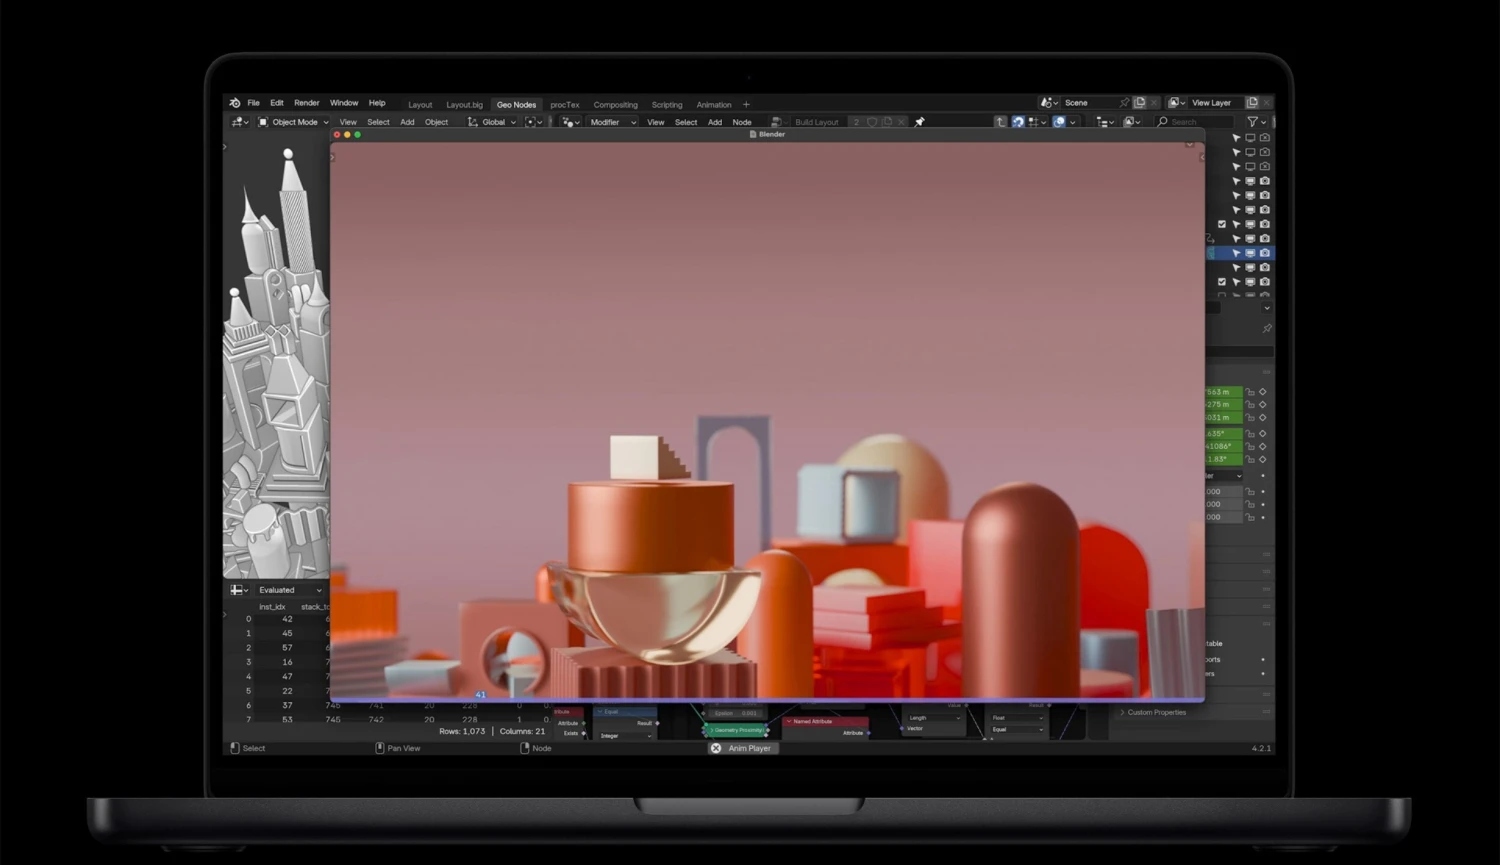This screenshot has width=1500, height=865.
Task: Toggle the render camera icon on the highlighted outliner row
Action: (x=1265, y=253)
